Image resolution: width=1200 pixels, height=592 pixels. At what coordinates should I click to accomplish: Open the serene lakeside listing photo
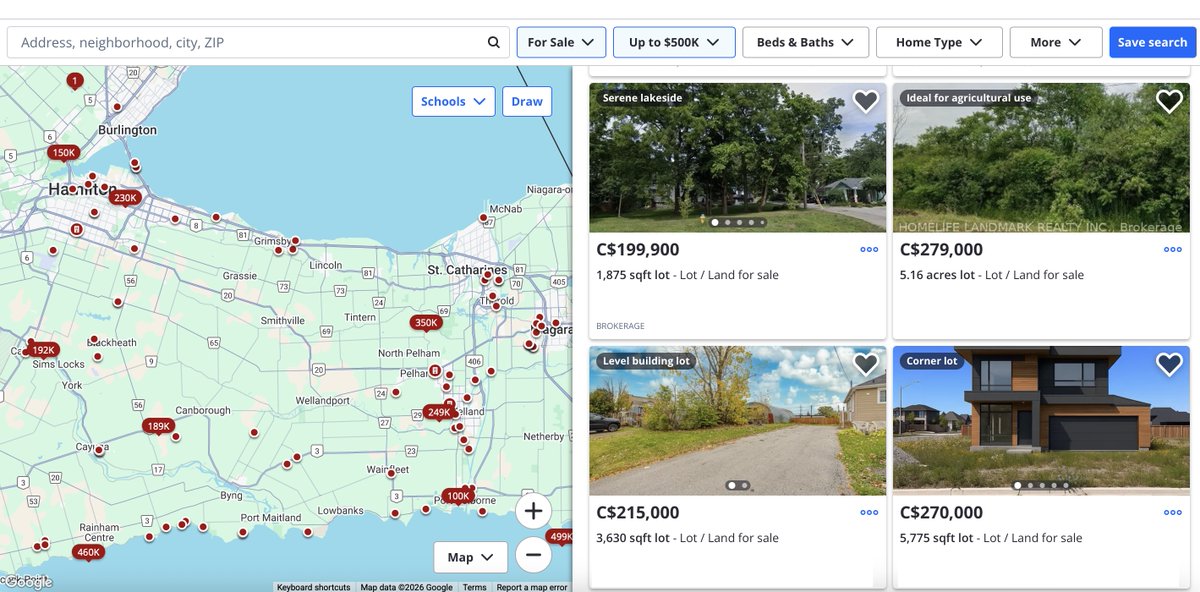point(738,158)
